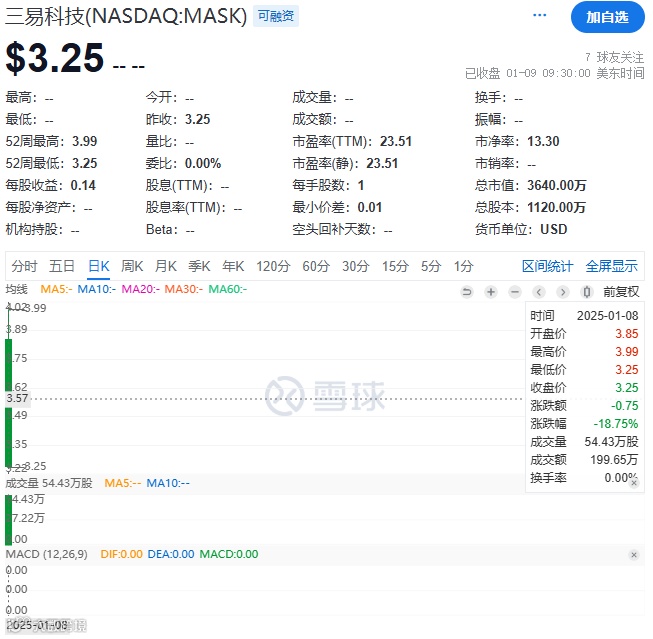Close the price detail tooltip panel
The image size is (653, 639).
pos(634,483)
